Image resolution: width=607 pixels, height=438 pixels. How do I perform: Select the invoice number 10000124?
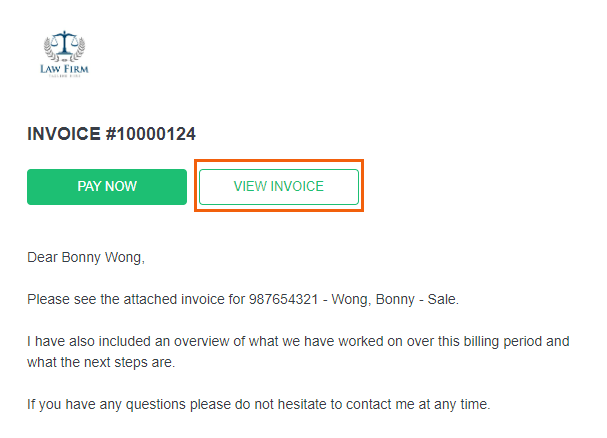point(156,134)
